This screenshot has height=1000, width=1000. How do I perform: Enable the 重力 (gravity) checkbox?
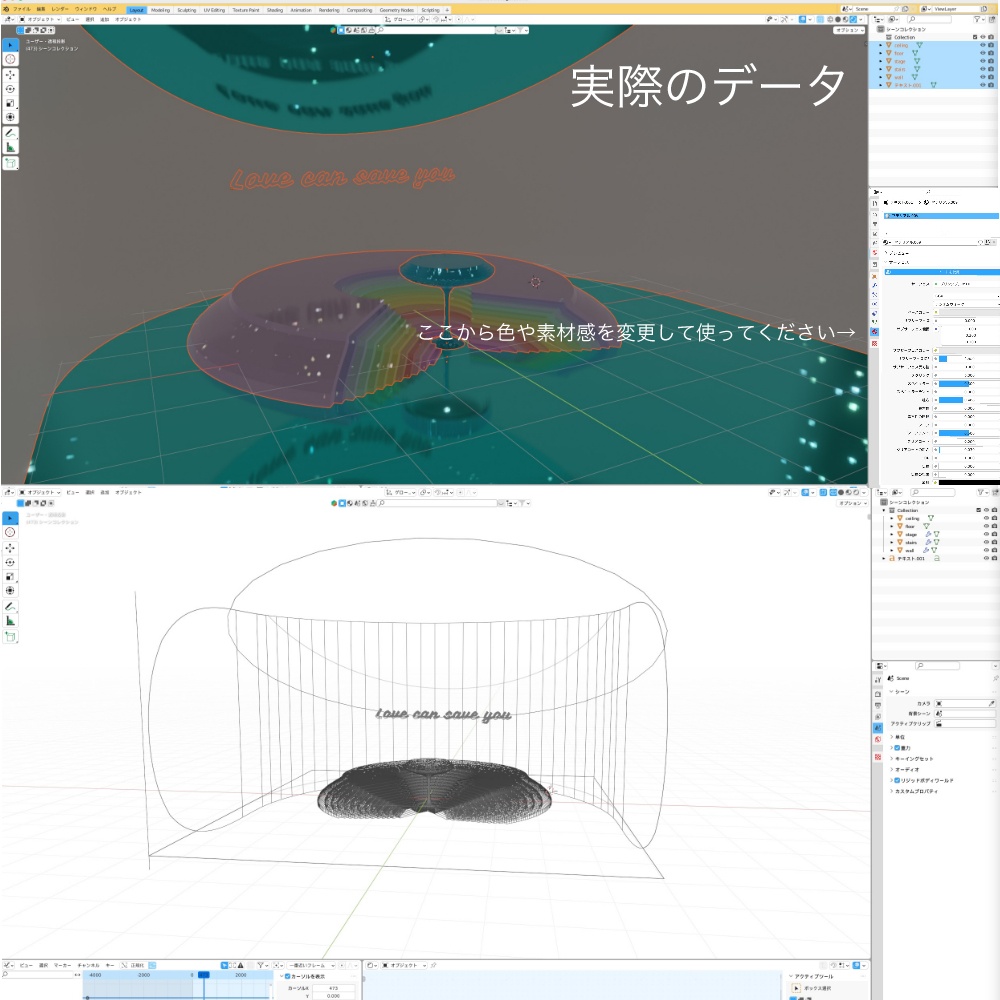(897, 747)
